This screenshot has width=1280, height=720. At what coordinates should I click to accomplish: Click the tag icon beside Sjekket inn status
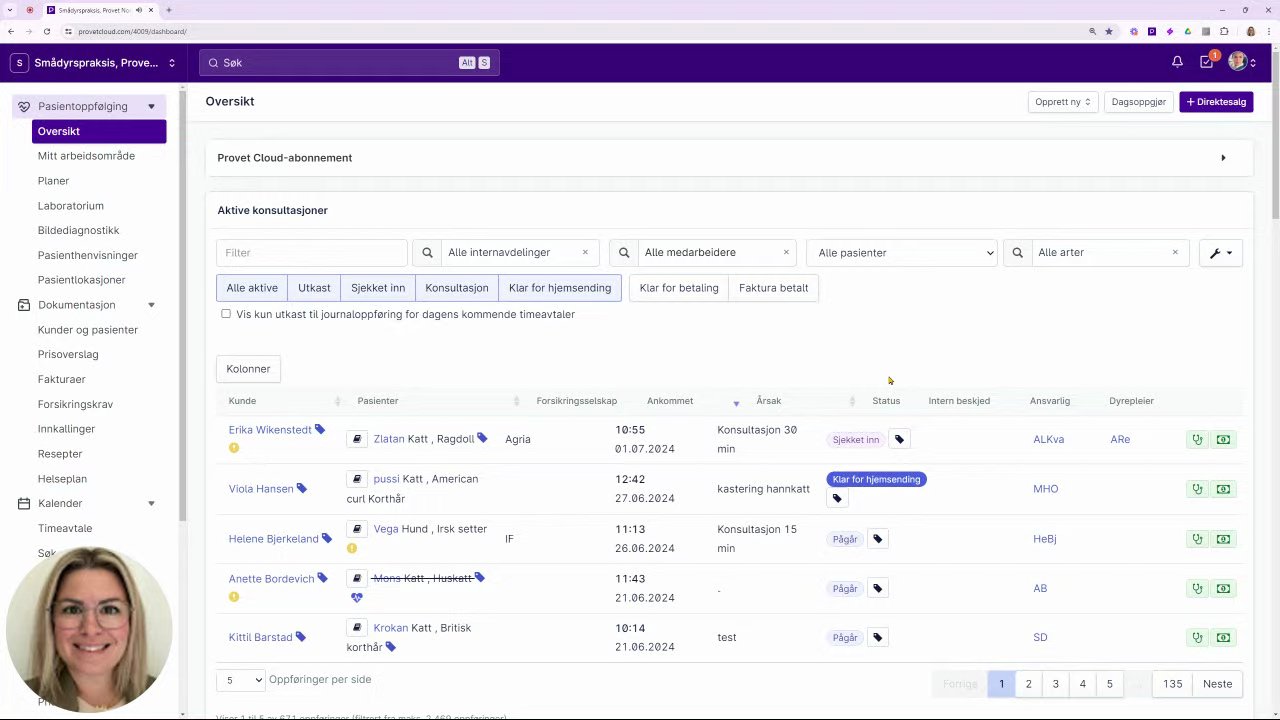pos(899,439)
